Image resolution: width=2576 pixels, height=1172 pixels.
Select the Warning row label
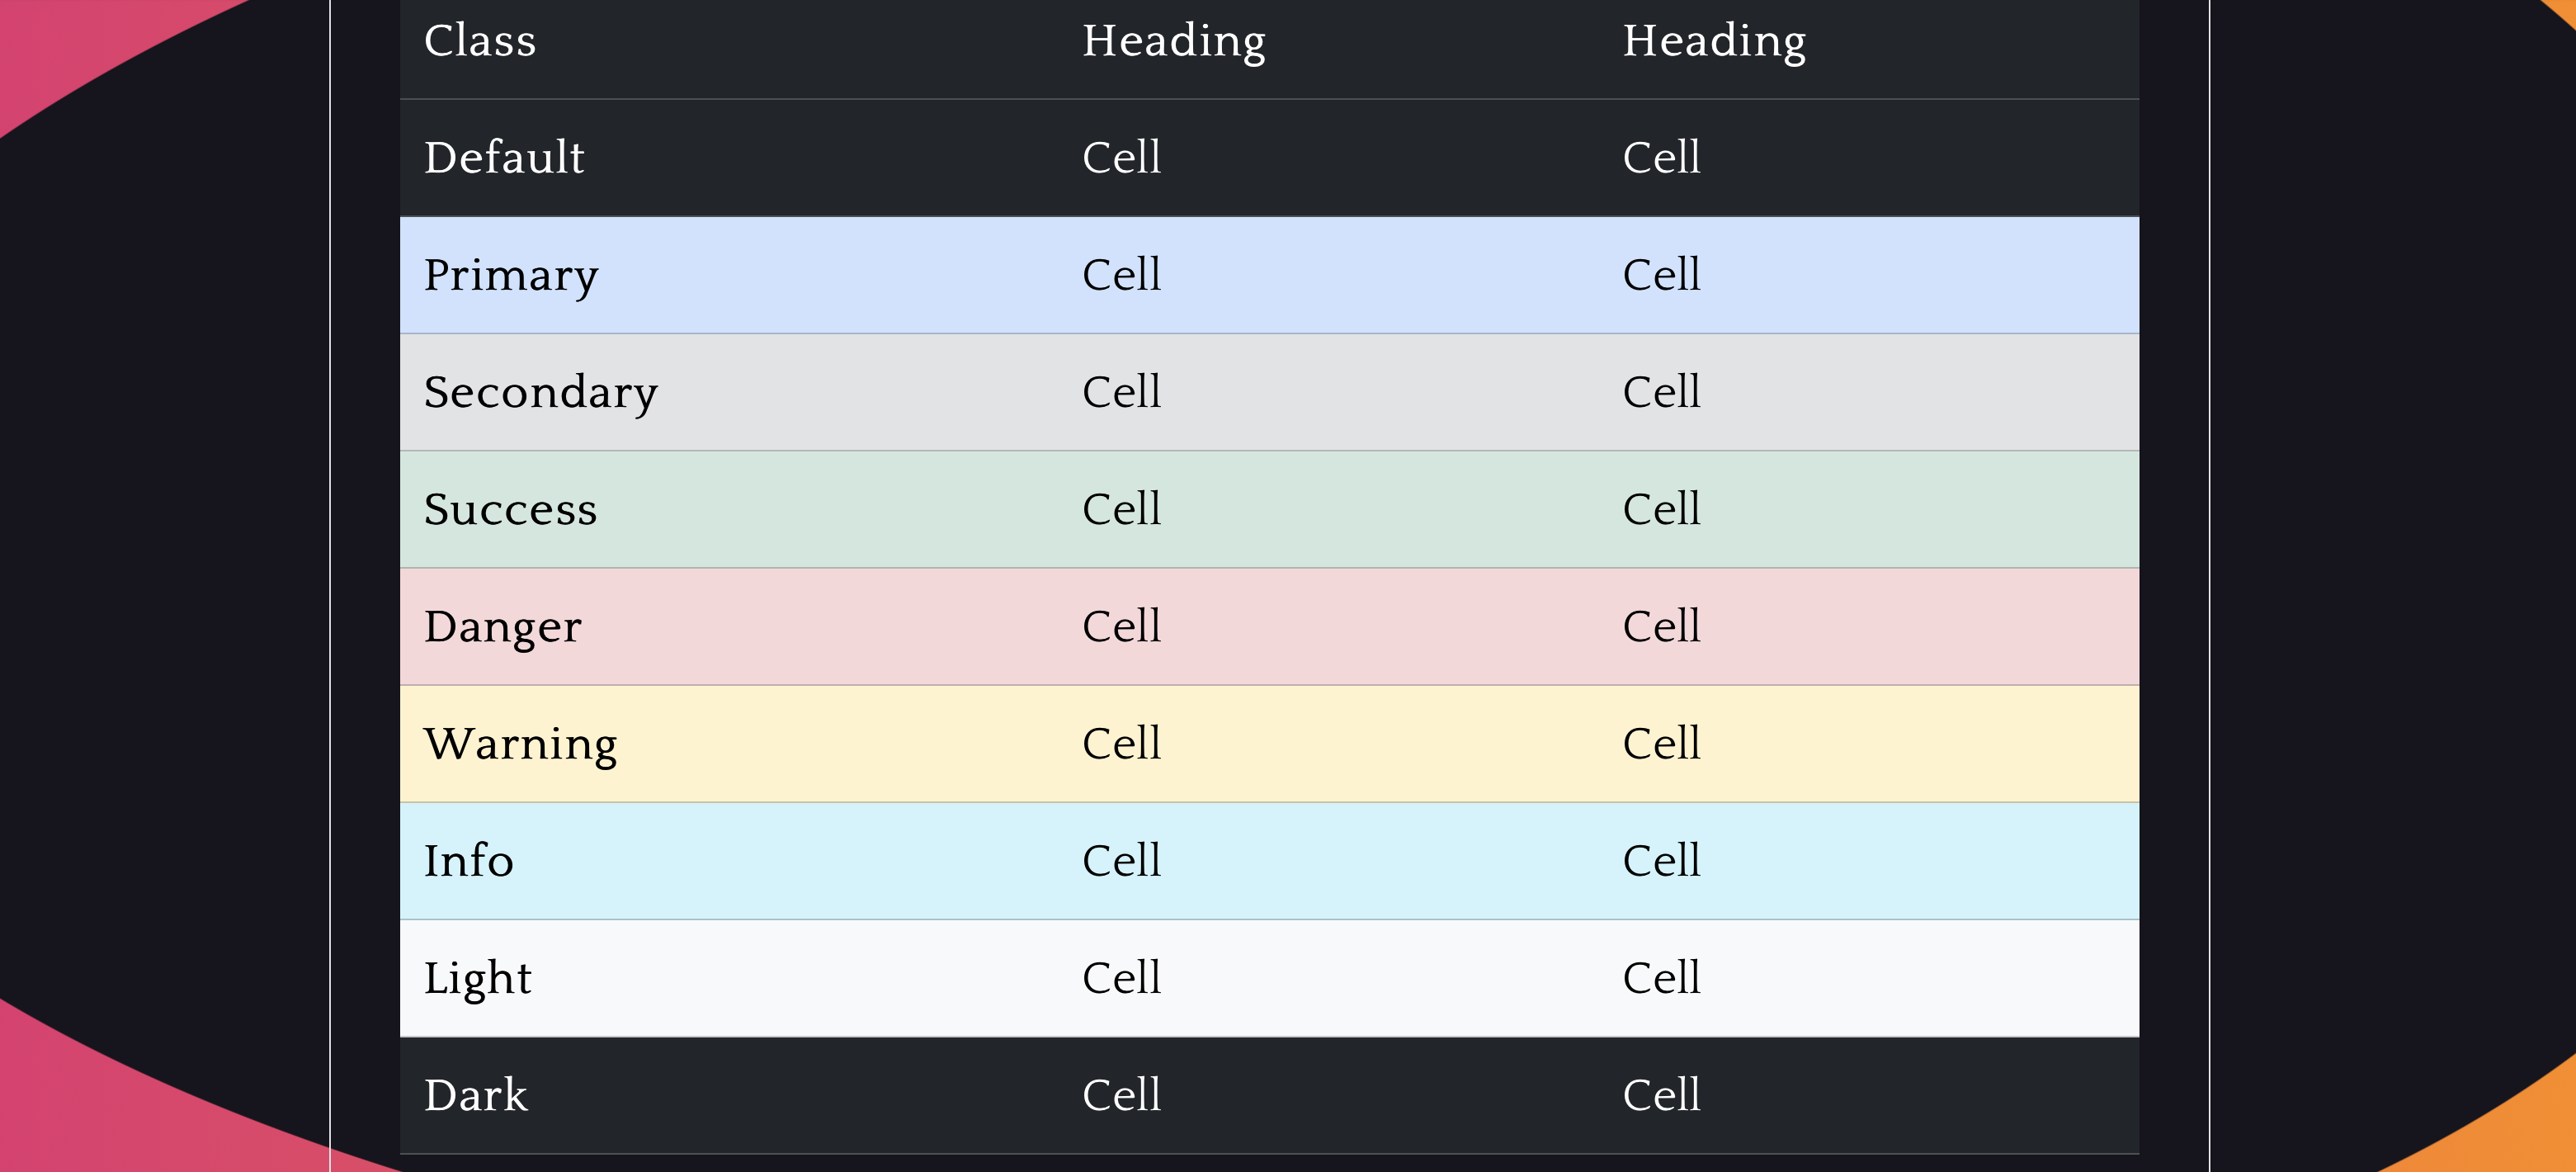[520, 744]
